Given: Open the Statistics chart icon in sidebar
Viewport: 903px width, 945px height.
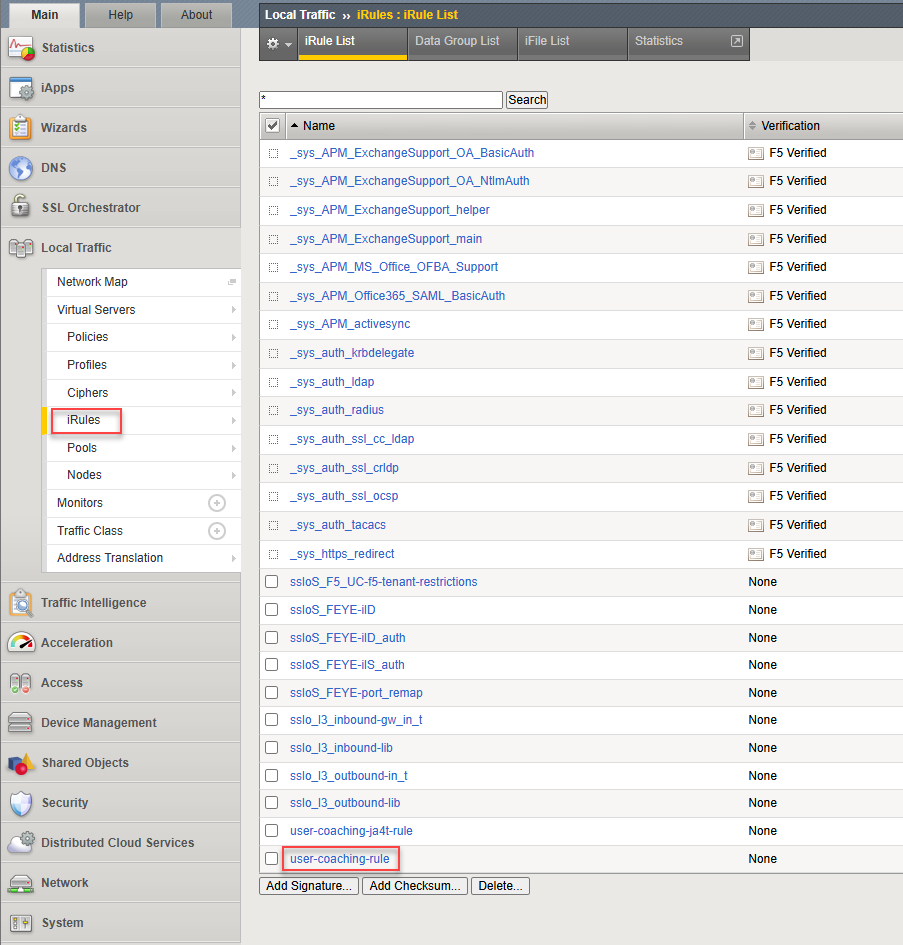Looking at the screenshot, I should pyautogui.click(x=21, y=48).
